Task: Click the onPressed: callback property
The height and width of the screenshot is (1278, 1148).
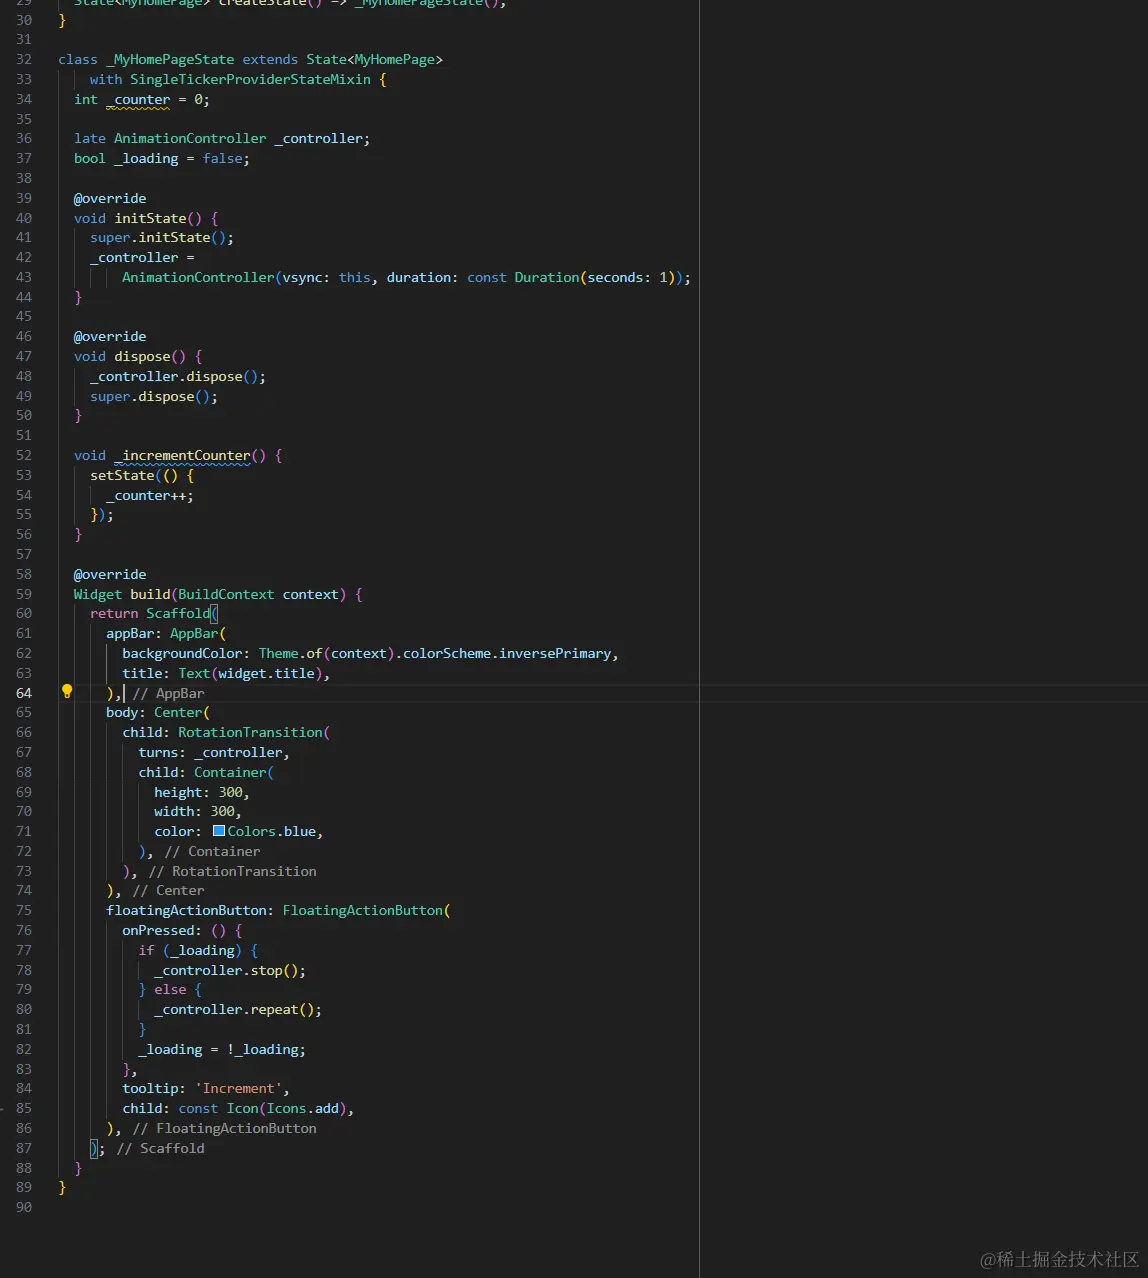Action: coord(162,930)
